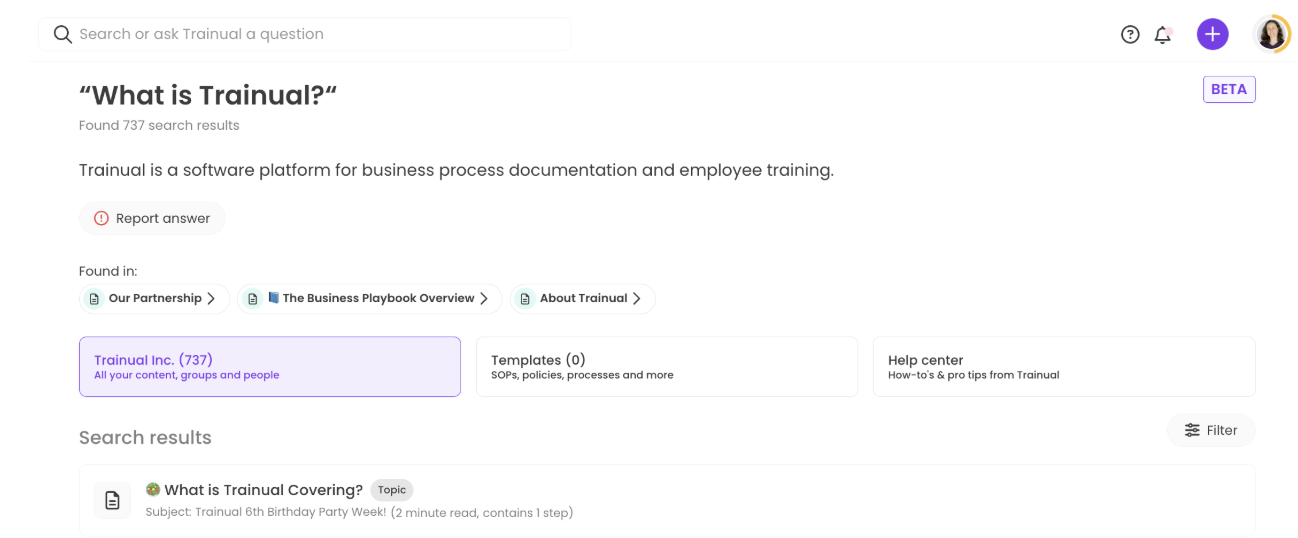Viewport: 1298px width, 538px height.
Task: Click the Our Partnership document icon
Action: click(94, 298)
